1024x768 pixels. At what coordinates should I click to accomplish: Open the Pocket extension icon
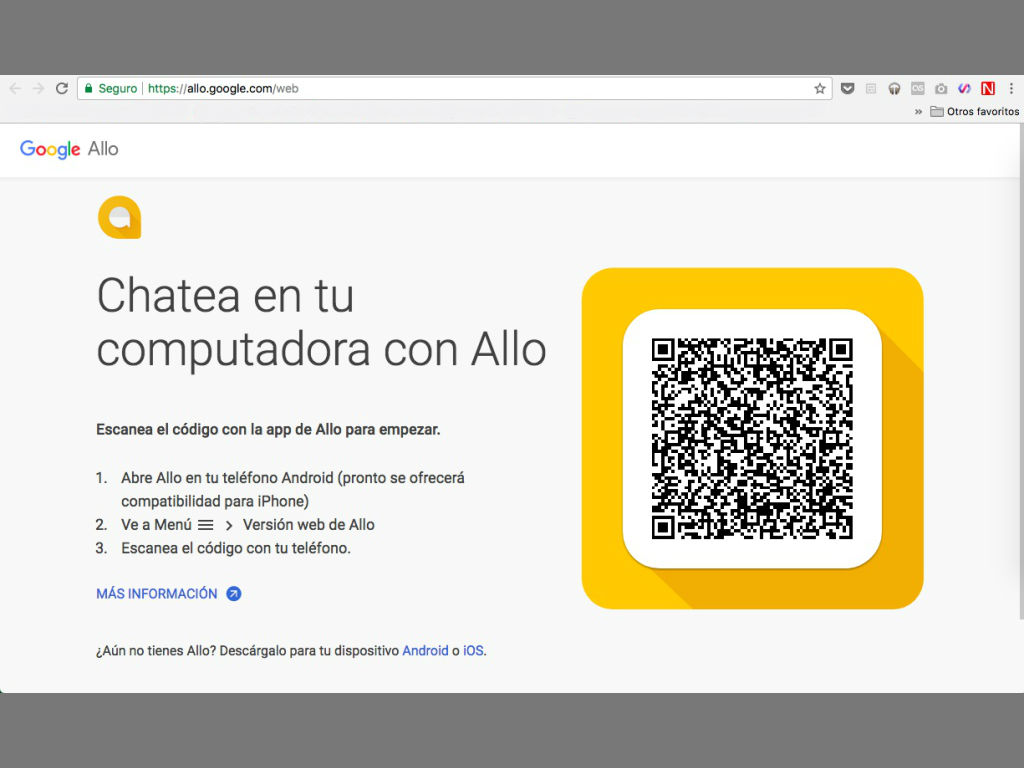(x=848, y=88)
